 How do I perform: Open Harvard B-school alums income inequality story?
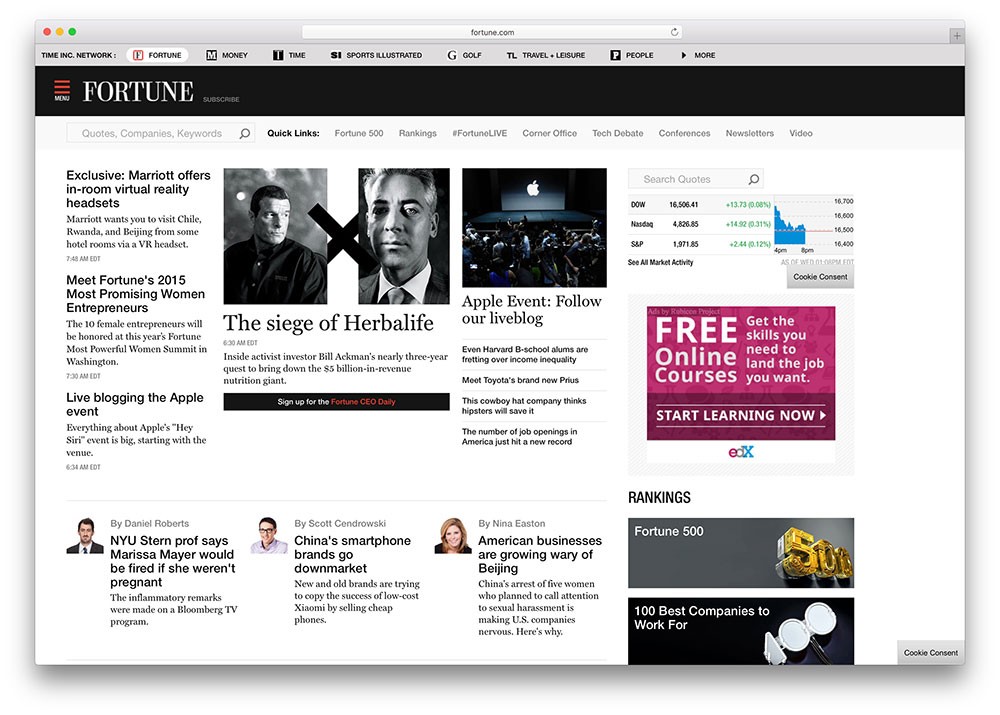pyautogui.click(x=525, y=355)
